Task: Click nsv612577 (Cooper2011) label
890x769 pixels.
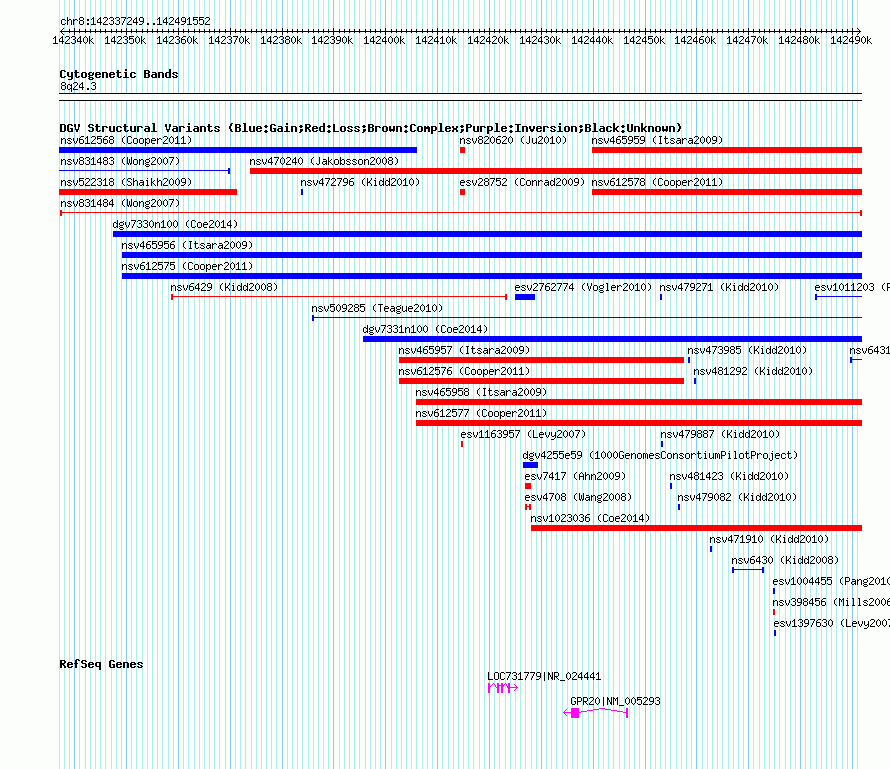Action: click(x=481, y=413)
